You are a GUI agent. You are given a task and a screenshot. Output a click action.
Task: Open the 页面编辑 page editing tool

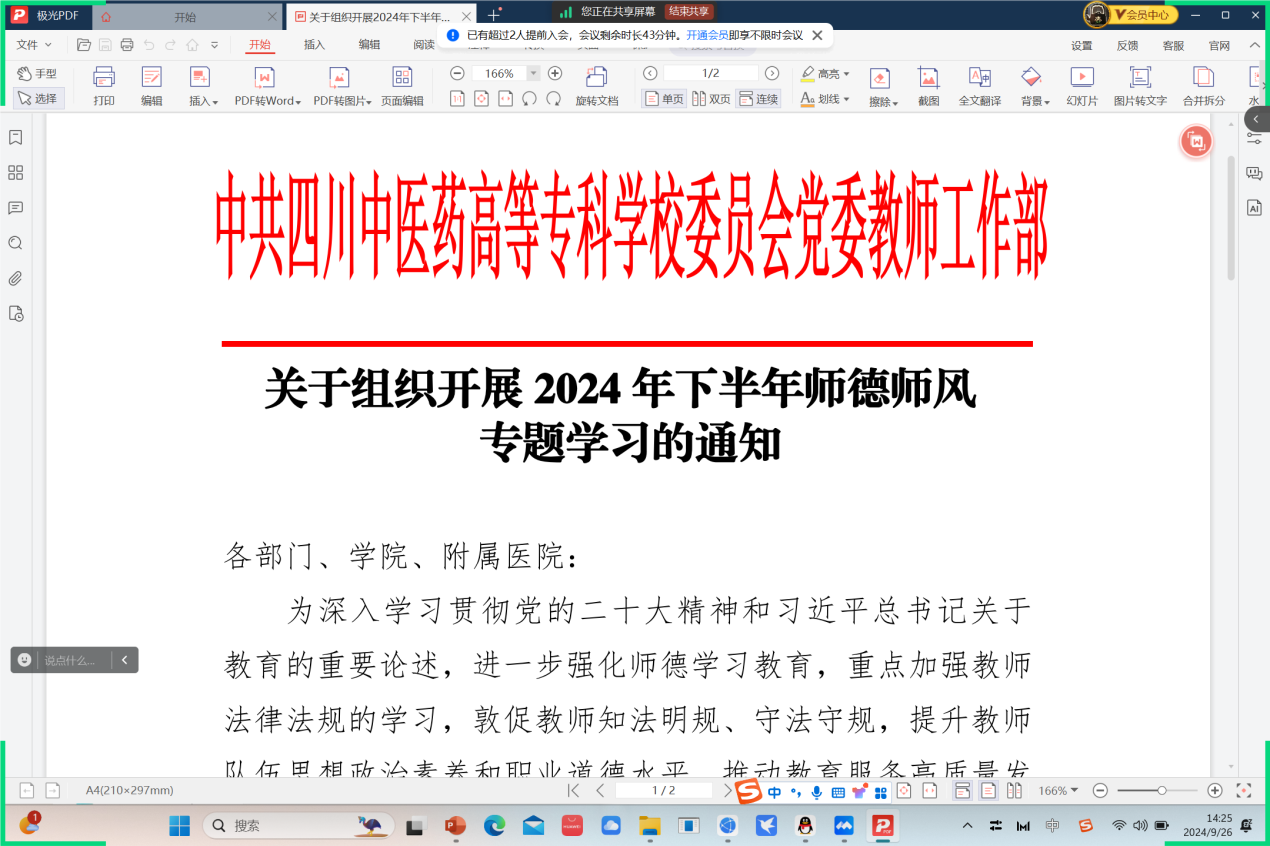[402, 87]
